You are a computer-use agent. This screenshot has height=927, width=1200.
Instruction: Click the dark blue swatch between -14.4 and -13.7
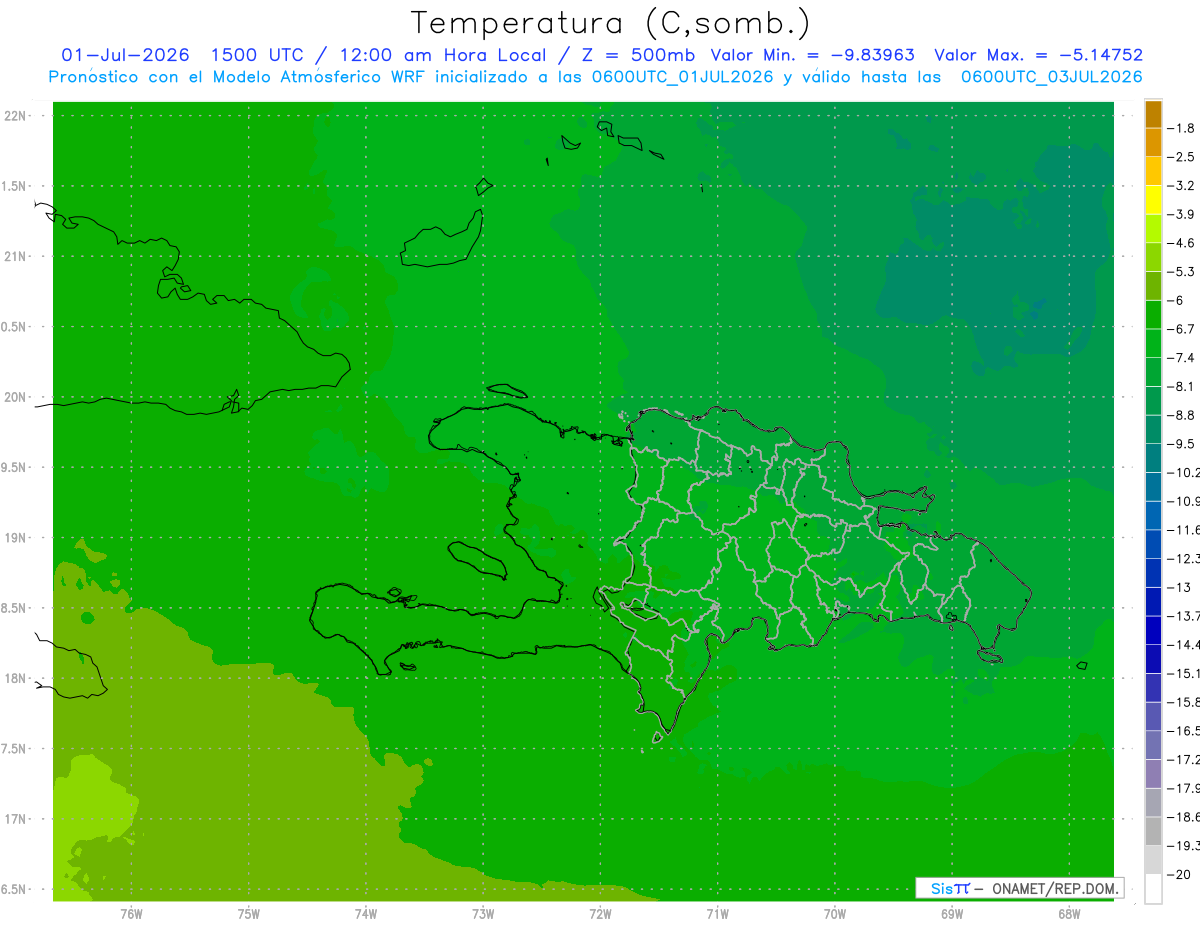1153,630
